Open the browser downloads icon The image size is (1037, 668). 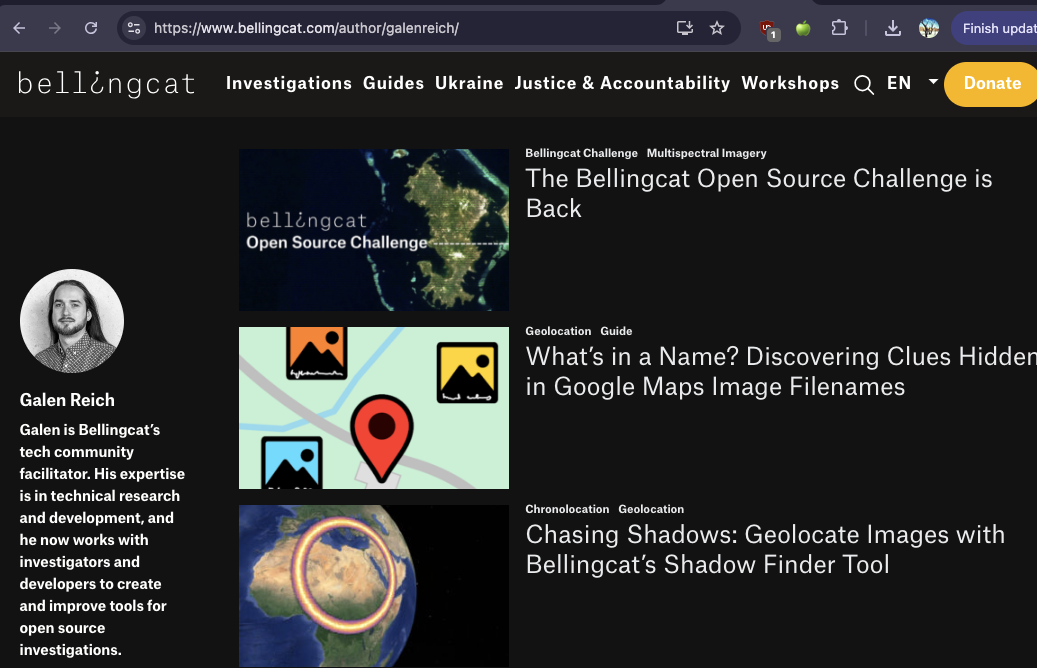pyautogui.click(x=893, y=28)
